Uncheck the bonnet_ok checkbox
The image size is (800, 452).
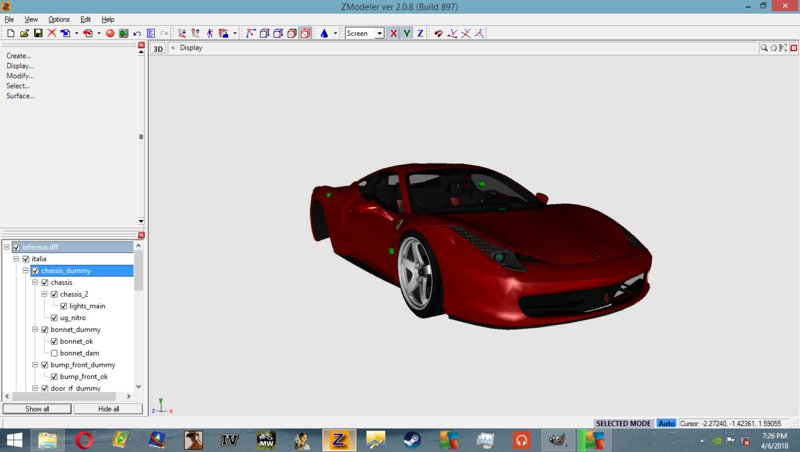coord(54,341)
